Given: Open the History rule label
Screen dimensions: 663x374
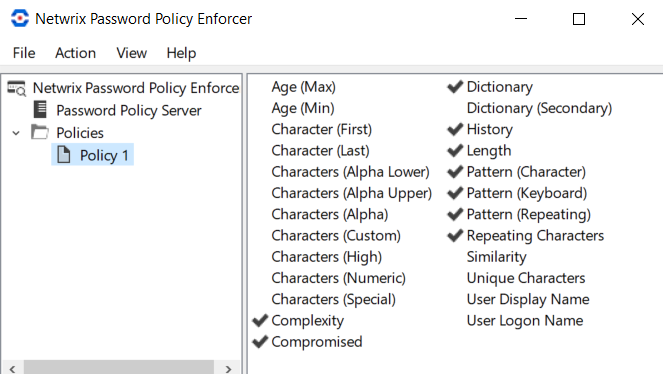Looking at the screenshot, I should (490, 129).
